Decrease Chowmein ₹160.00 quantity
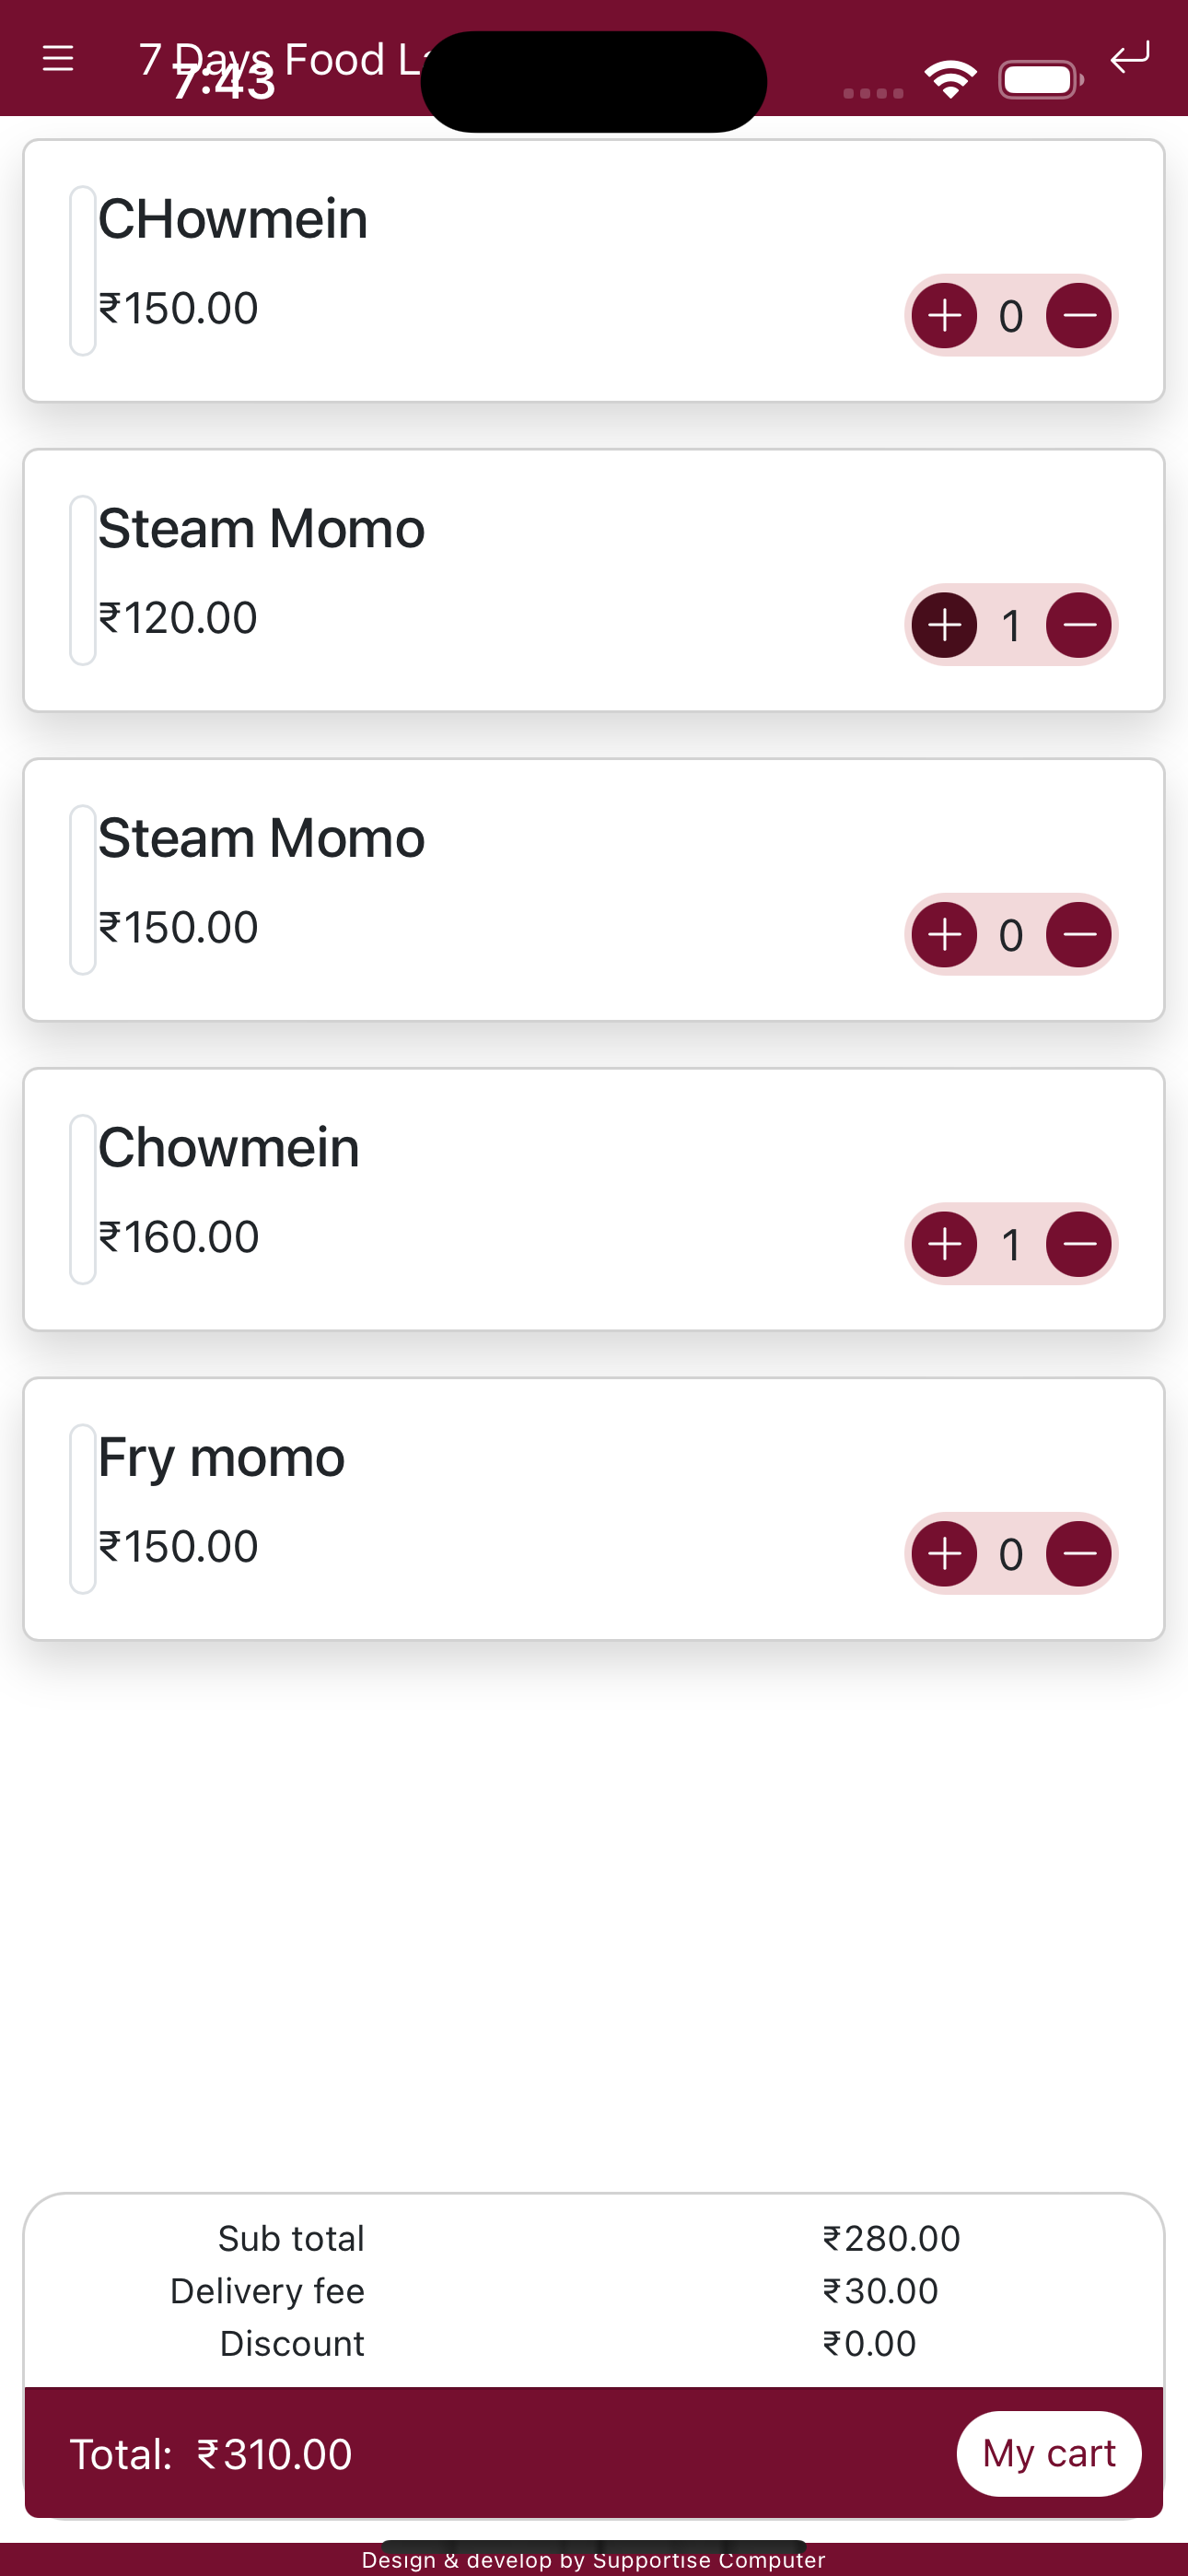 coord(1078,1244)
